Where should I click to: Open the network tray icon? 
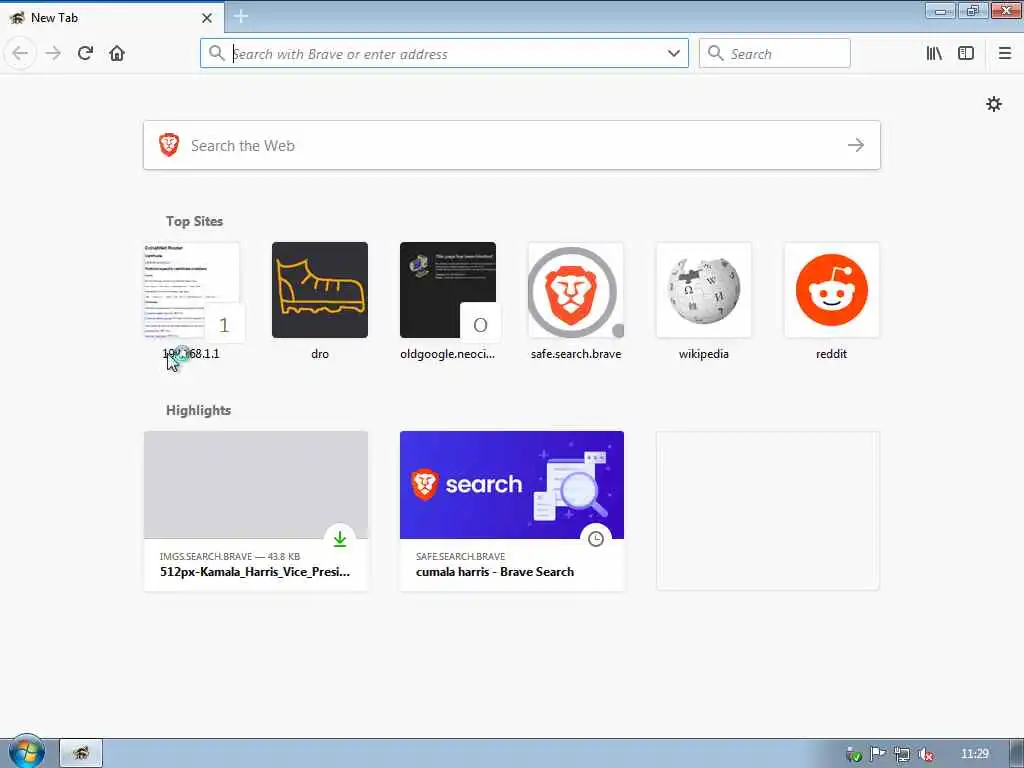pyautogui.click(x=902, y=754)
